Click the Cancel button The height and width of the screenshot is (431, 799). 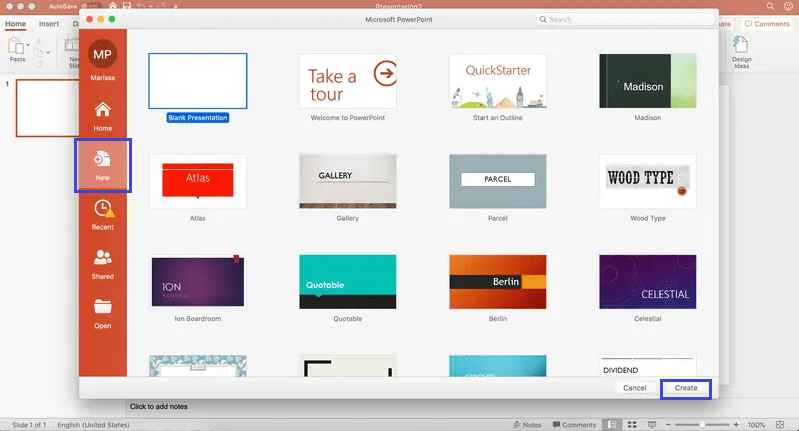(634, 388)
